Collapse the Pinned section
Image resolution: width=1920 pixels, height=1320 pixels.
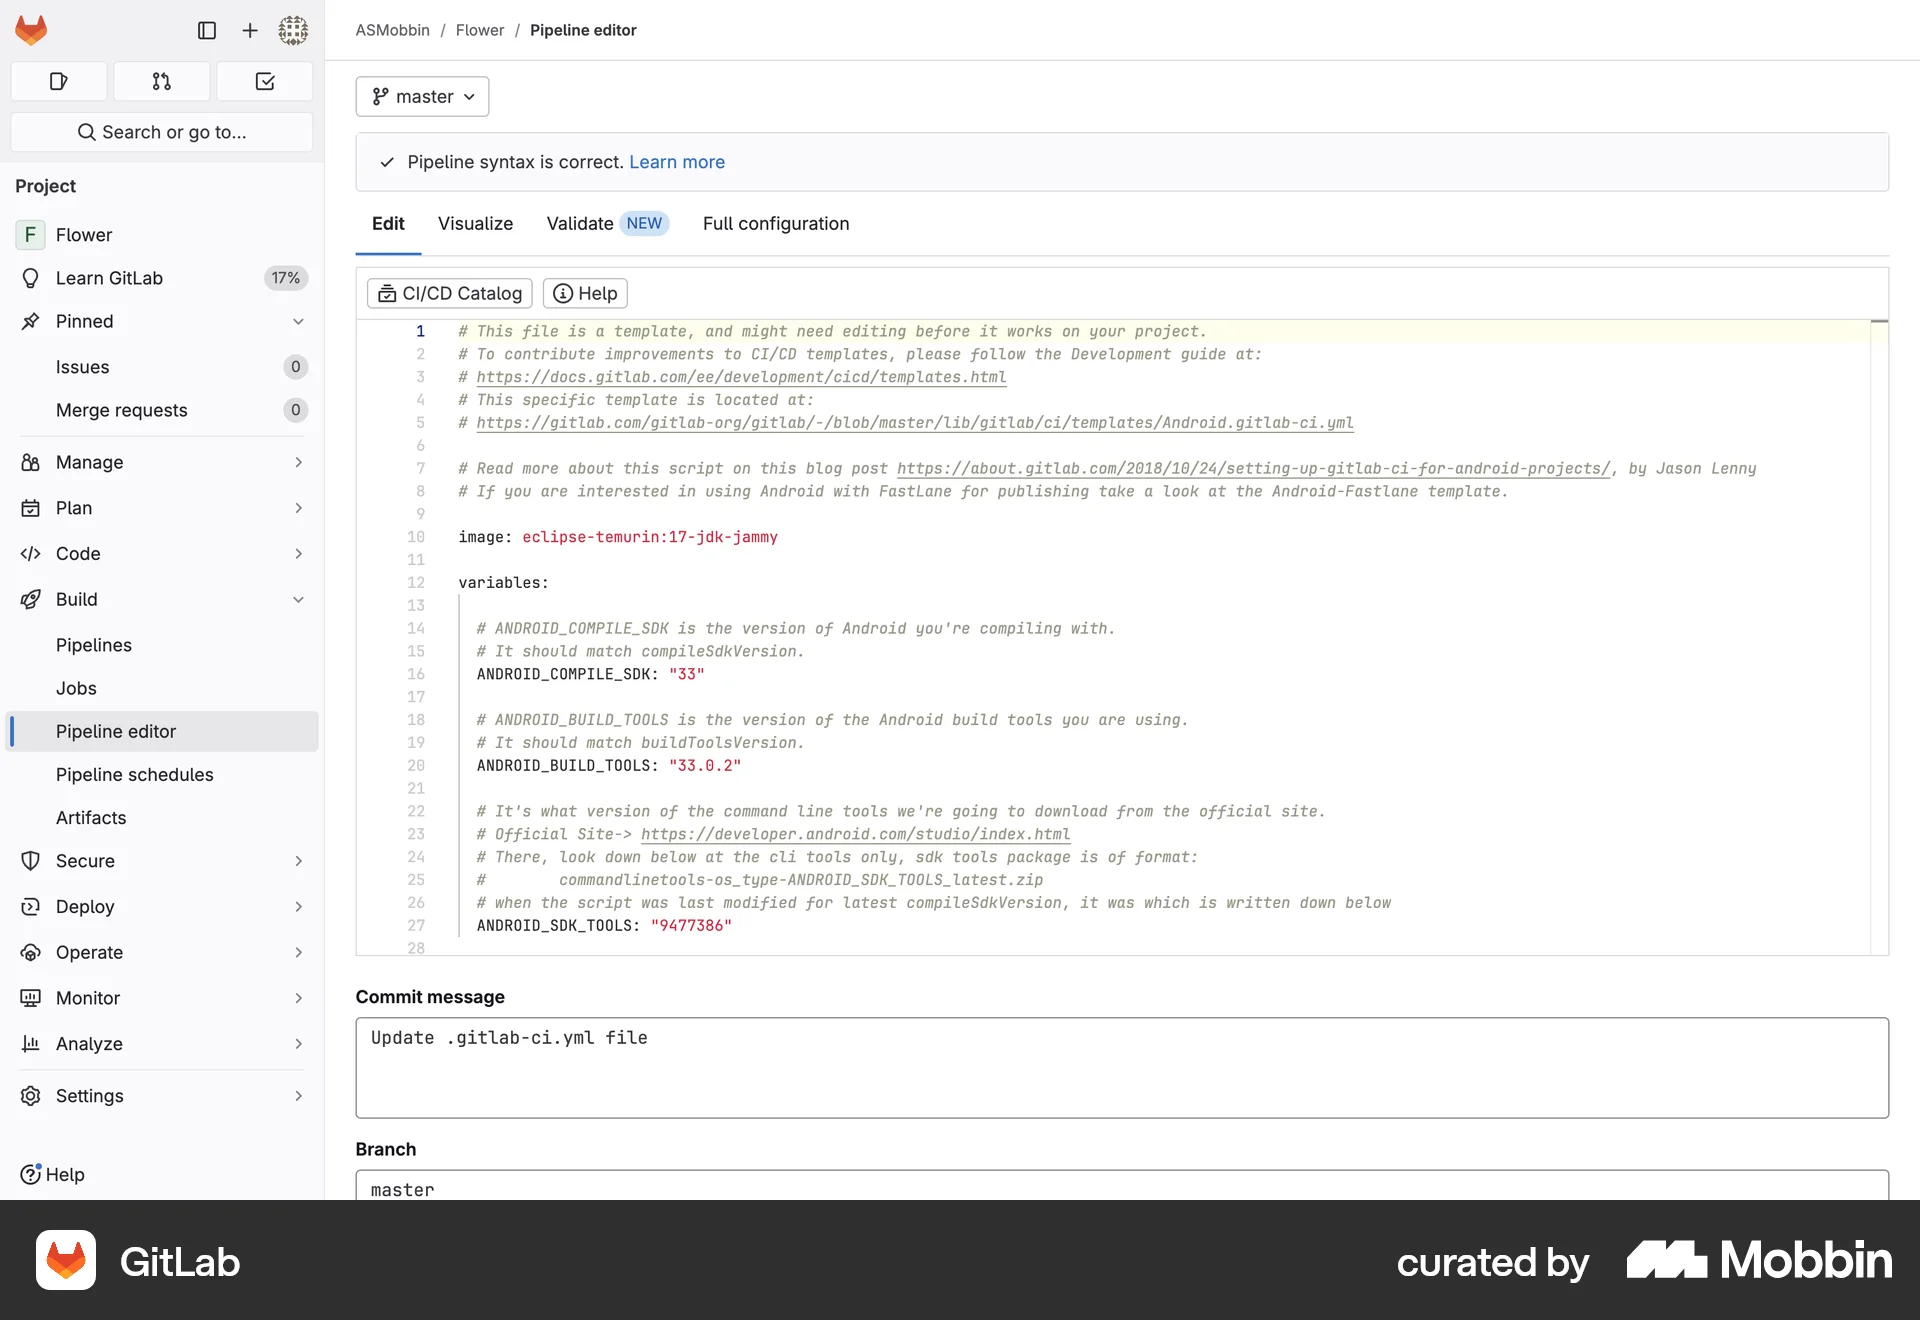pos(298,321)
